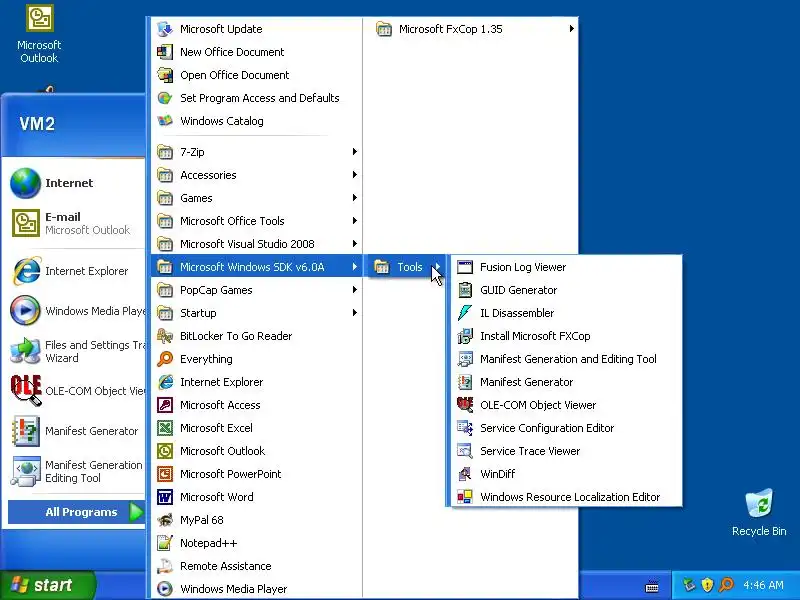Click the BitLocker To Go Reader icon
The height and width of the screenshot is (600, 800).
(x=165, y=336)
